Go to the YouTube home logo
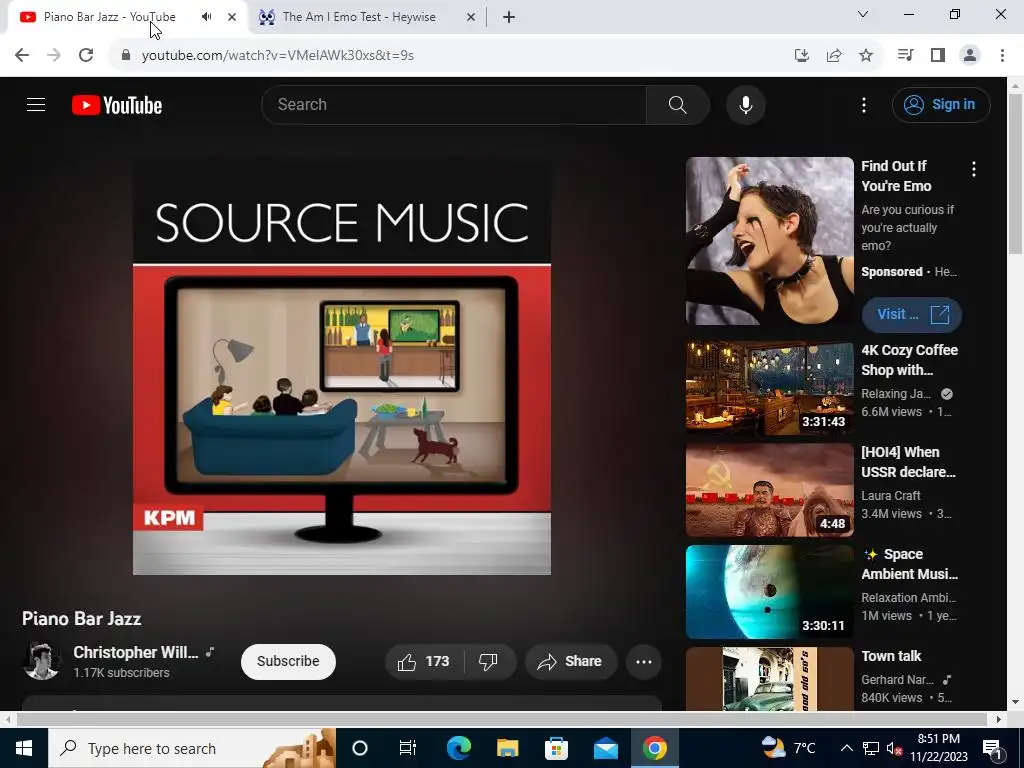Viewport: 1024px width, 768px height. point(117,105)
